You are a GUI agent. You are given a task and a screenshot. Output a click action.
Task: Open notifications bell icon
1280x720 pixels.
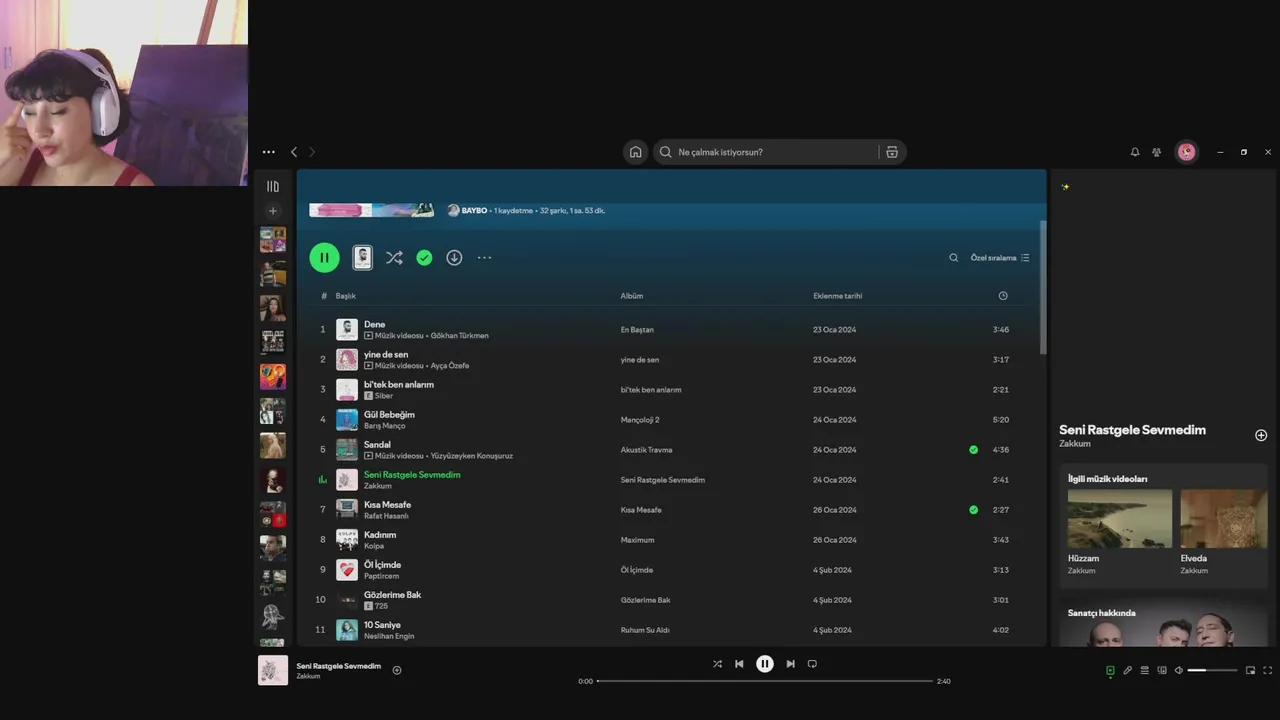(x=1135, y=152)
